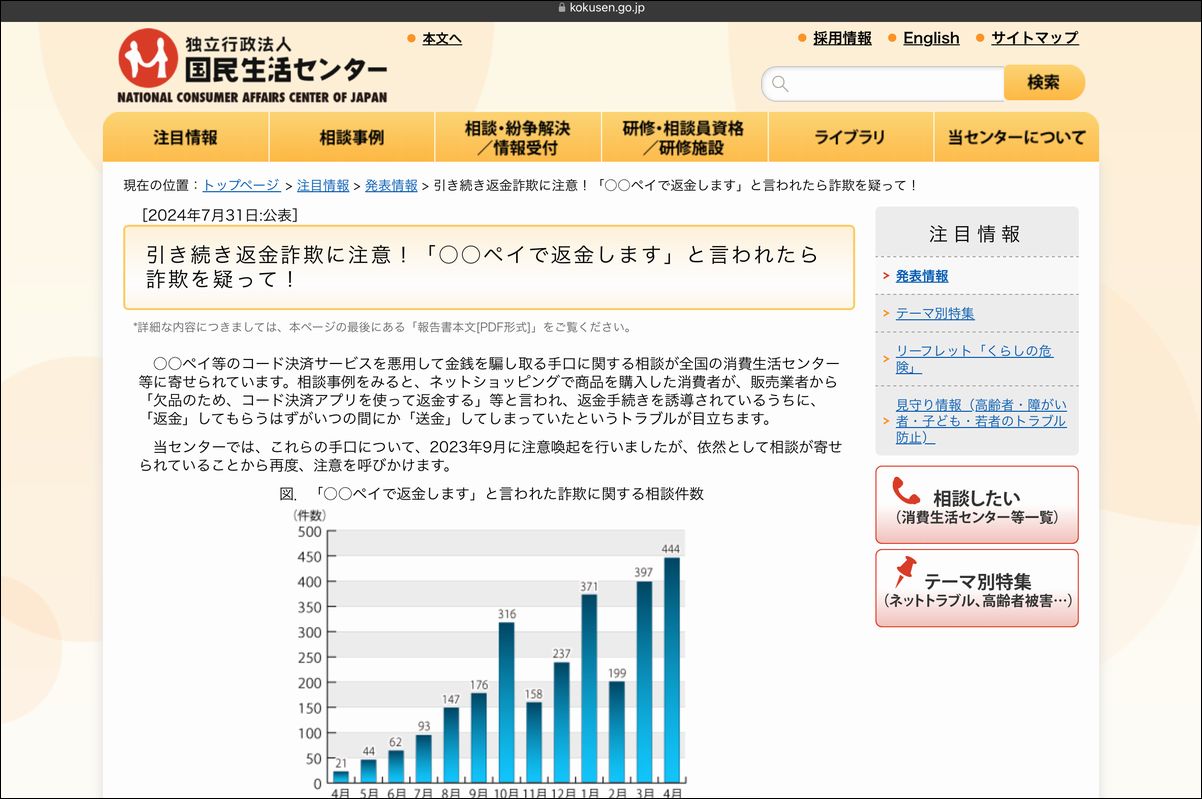Click the chart bar labeled 371
Viewport: 1202px width, 799px height.
click(x=589, y=688)
